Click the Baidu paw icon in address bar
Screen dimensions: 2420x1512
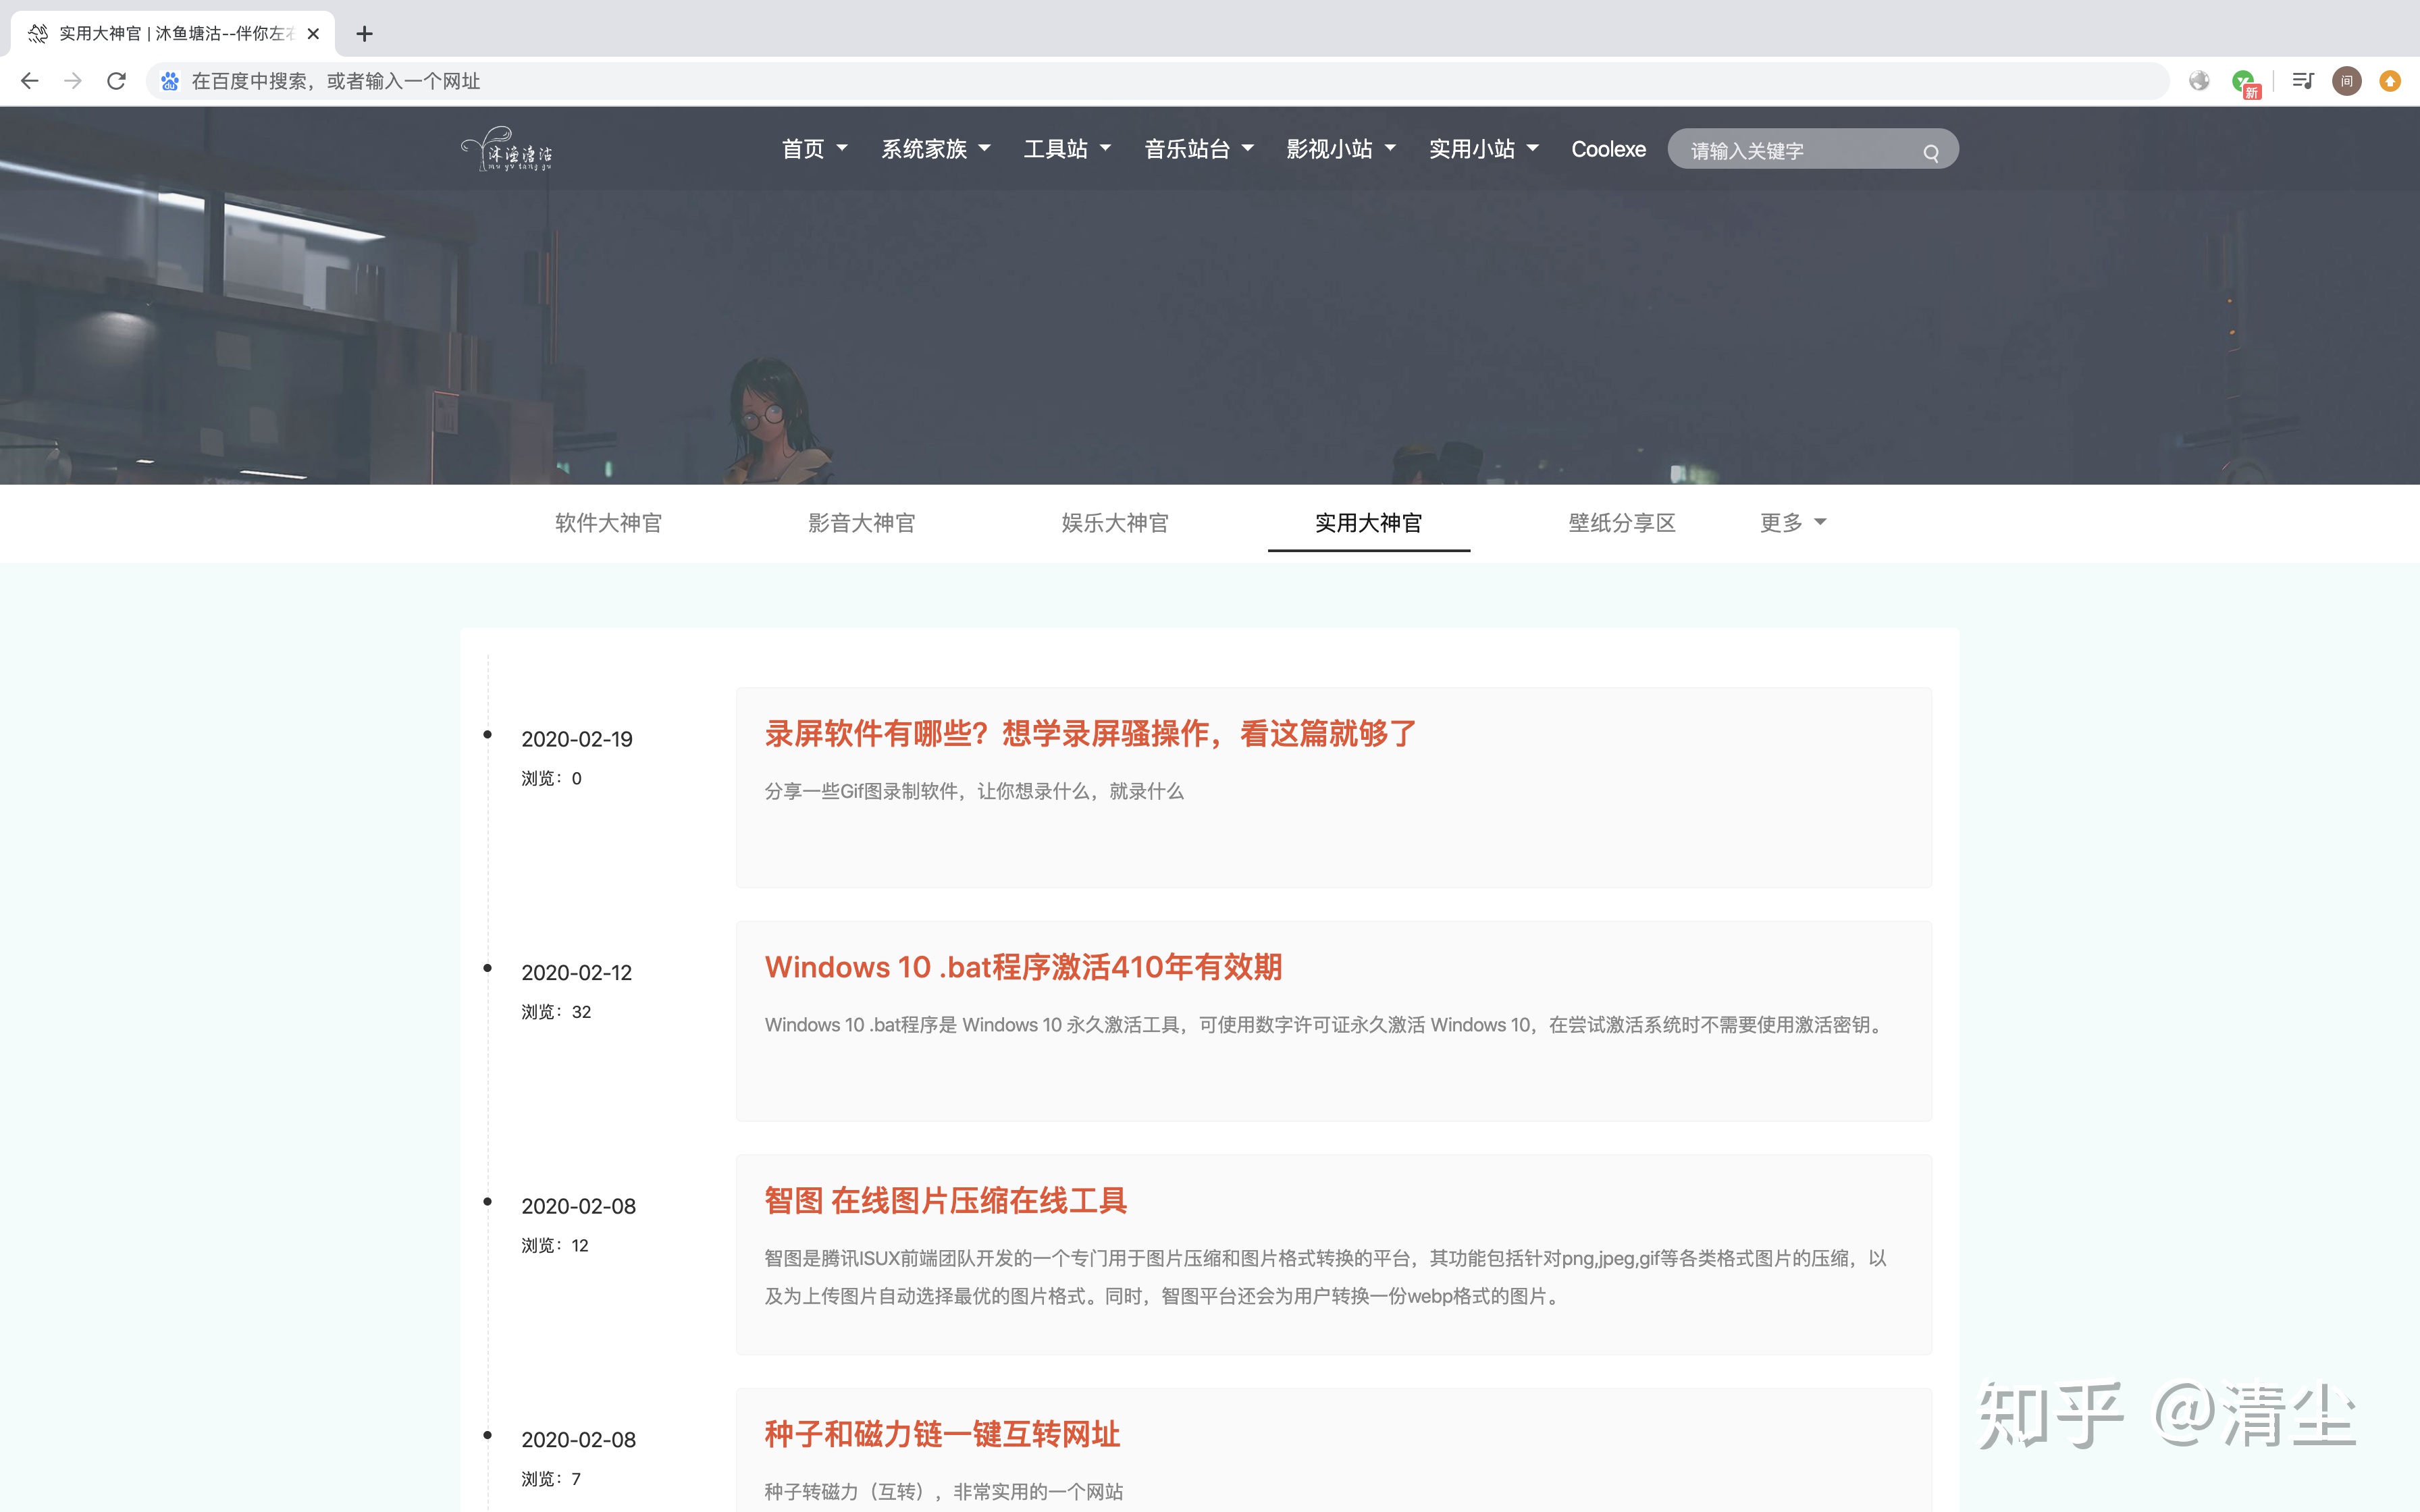click(x=170, y=81)
